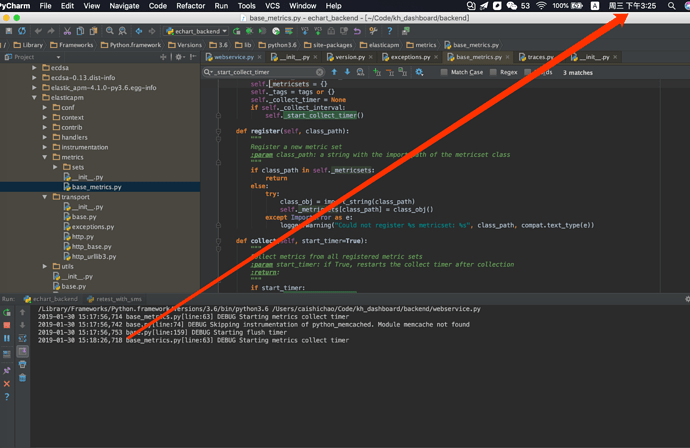Close the version.py editor tab

pos(371,57)
